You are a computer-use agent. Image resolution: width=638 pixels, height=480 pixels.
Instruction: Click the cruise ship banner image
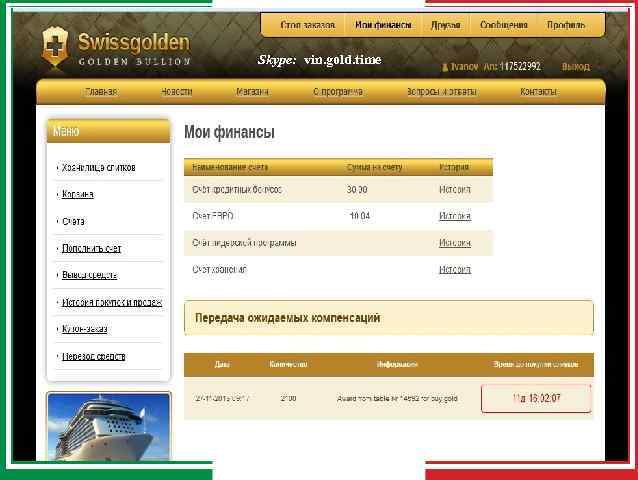[109, 427]
